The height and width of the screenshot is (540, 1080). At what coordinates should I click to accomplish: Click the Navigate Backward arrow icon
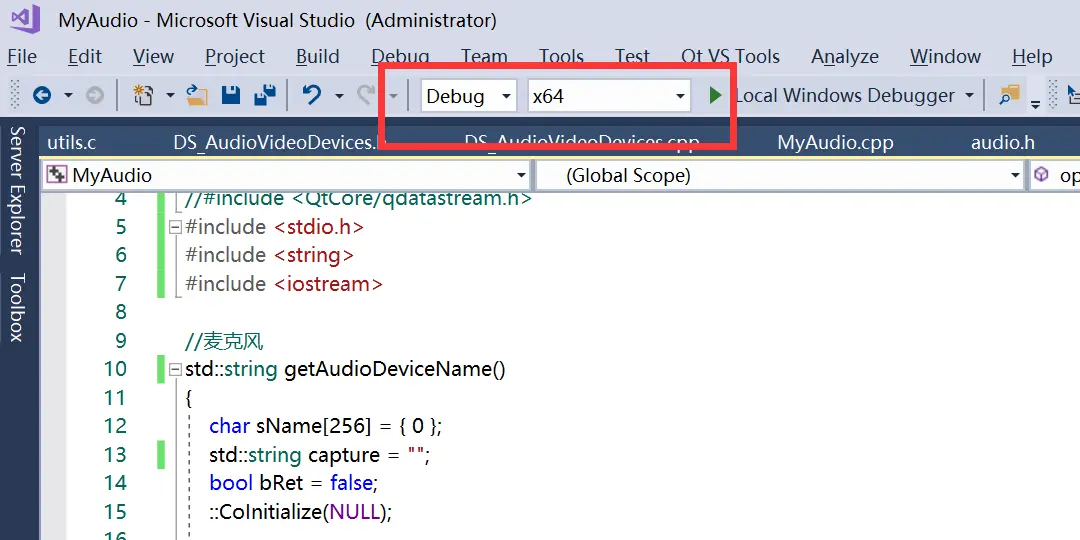coord(42,95)
